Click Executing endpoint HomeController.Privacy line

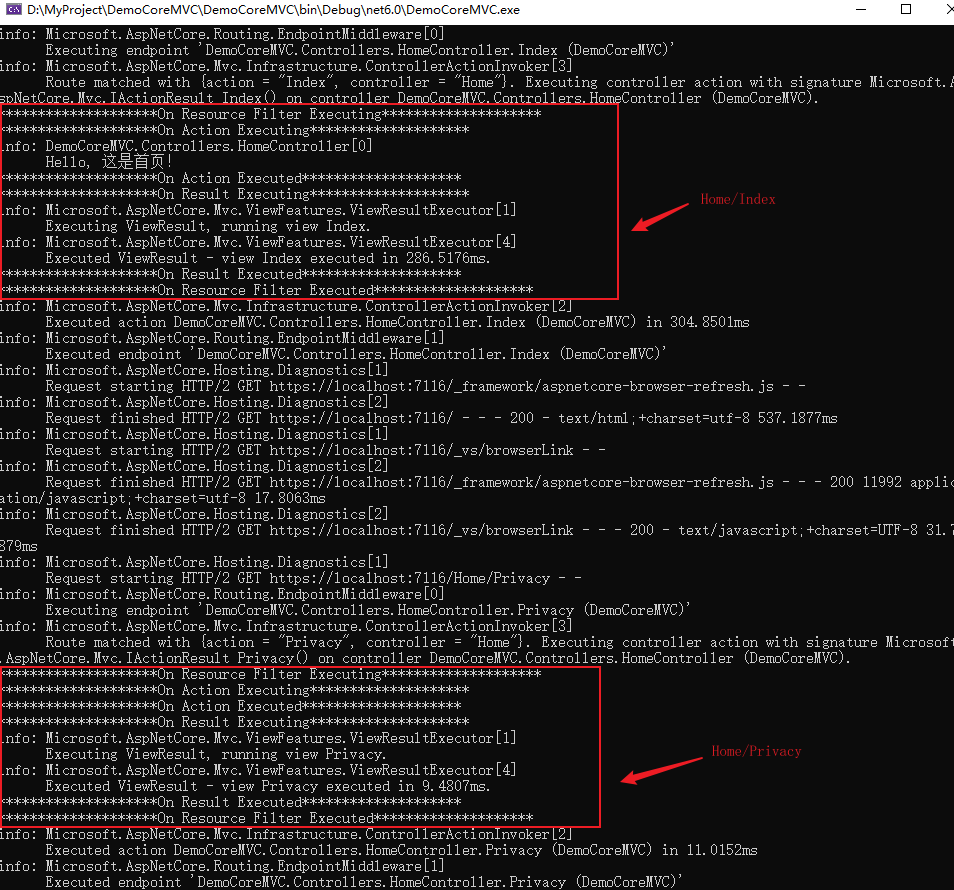pyautogui.click(x=368, y=610)
